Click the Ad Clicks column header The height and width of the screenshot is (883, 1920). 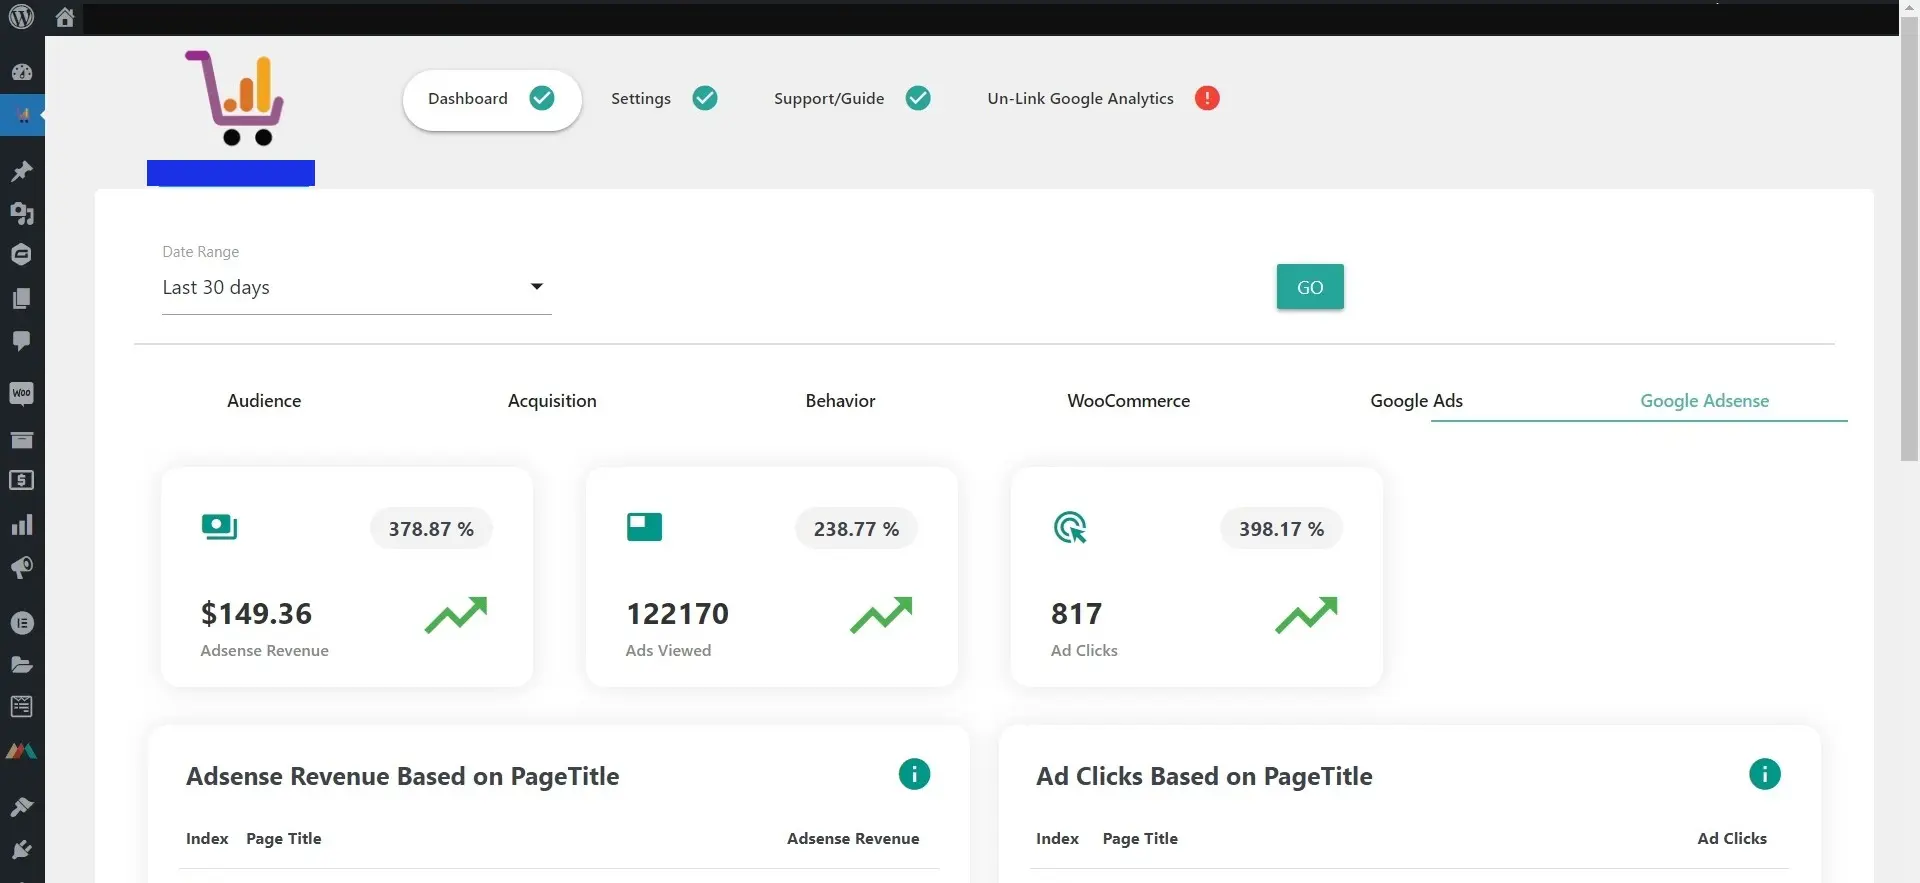click(1732, 839)
